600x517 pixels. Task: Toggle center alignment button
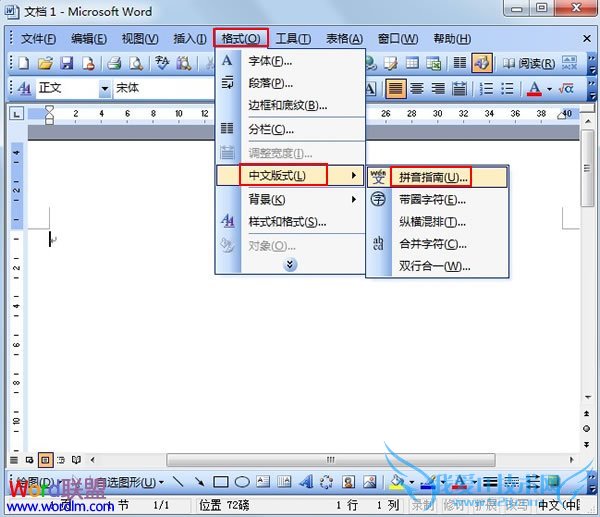click(x=417, y=89)
